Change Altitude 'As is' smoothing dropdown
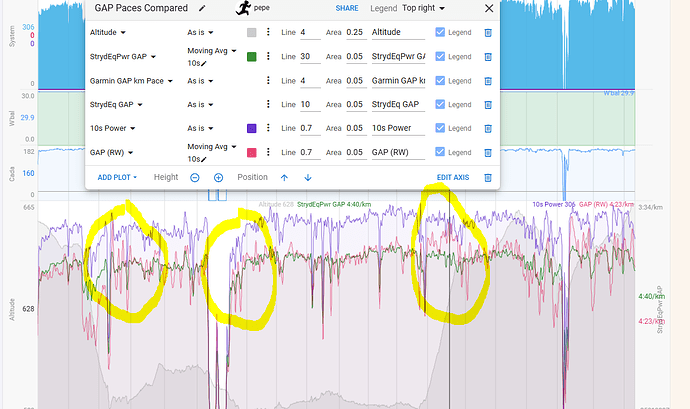 click(200, 33)
